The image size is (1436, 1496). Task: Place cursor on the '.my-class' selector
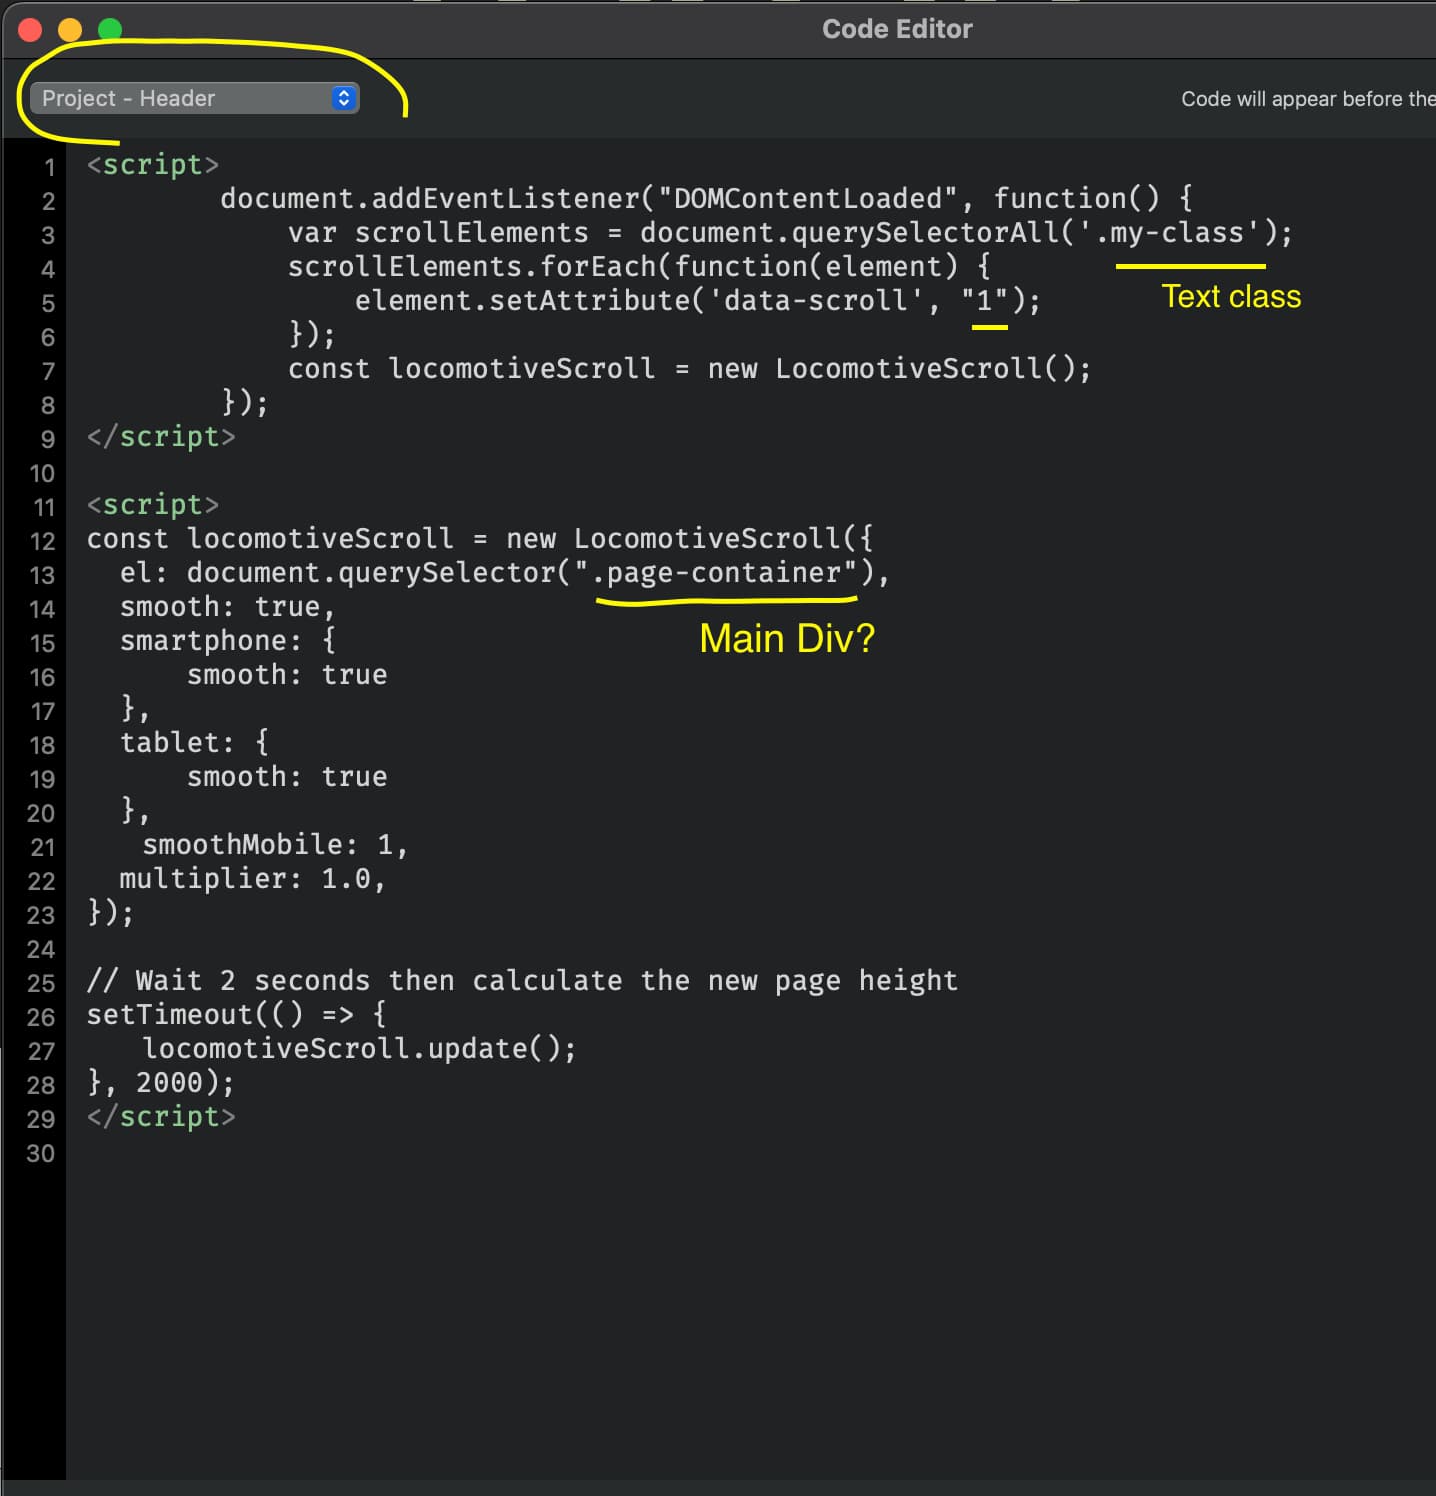click(x=1174, y=233)
